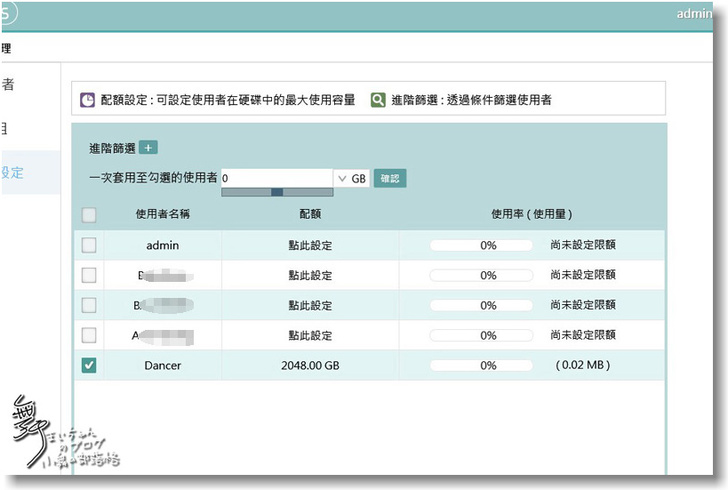
Task: Click the logo in the top-left corner
Action: (8, 14)
